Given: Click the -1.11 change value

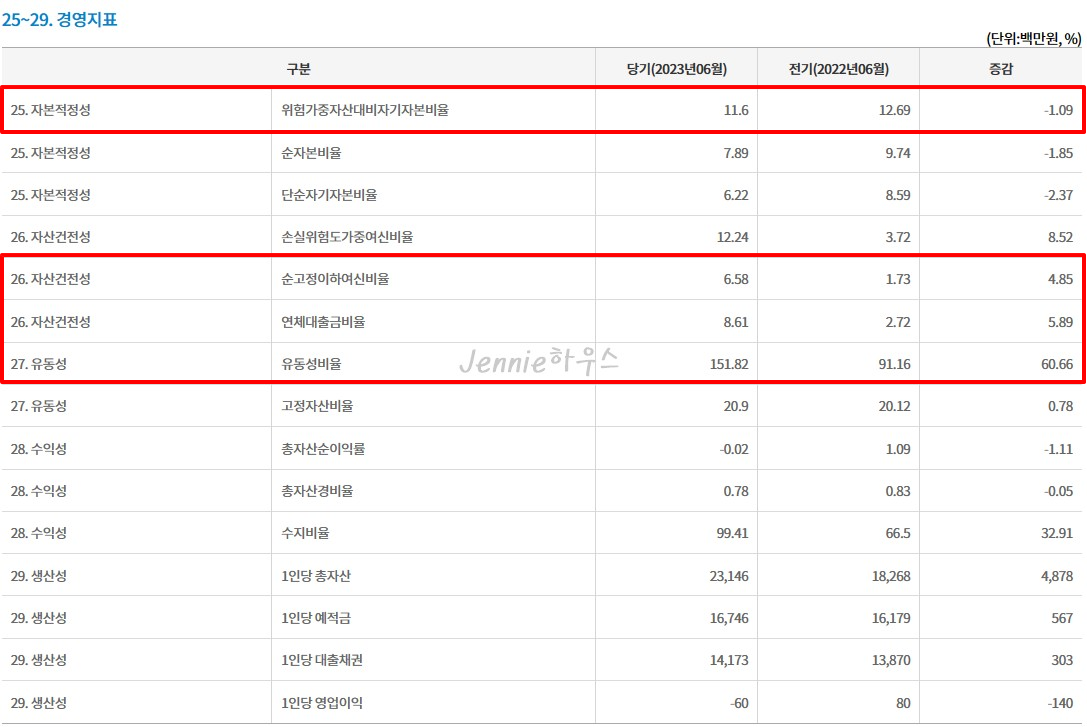Looking at the screenshot, I should 1059,449.
